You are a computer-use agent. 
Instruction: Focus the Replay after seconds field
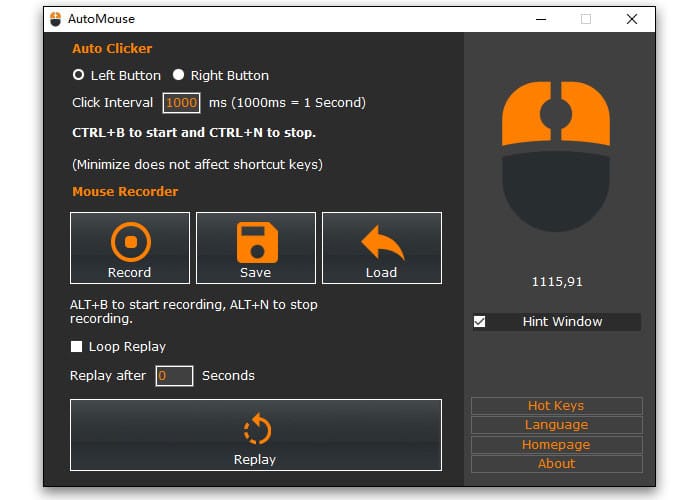[x=174, y=376]
